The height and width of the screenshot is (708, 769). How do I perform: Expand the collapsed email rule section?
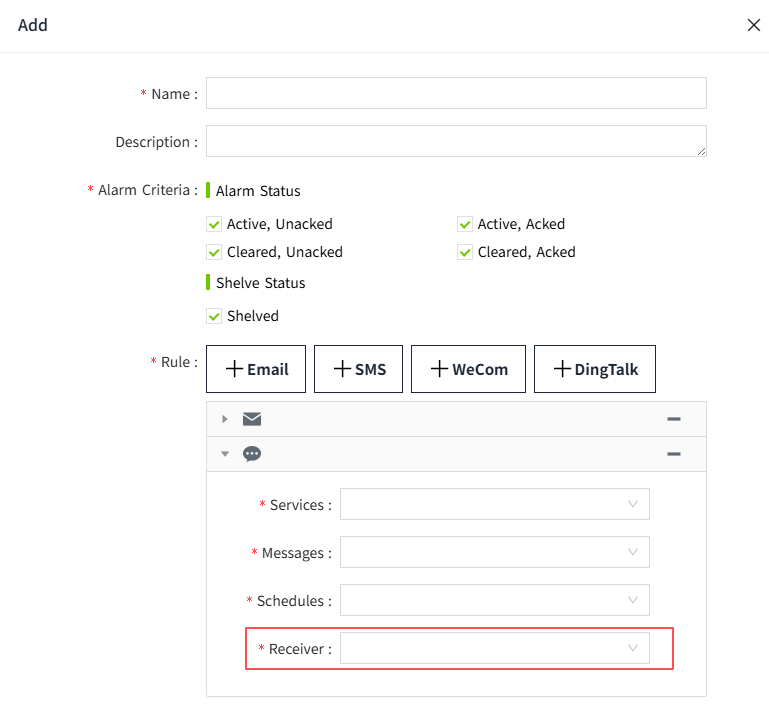[x=225, y=419]
